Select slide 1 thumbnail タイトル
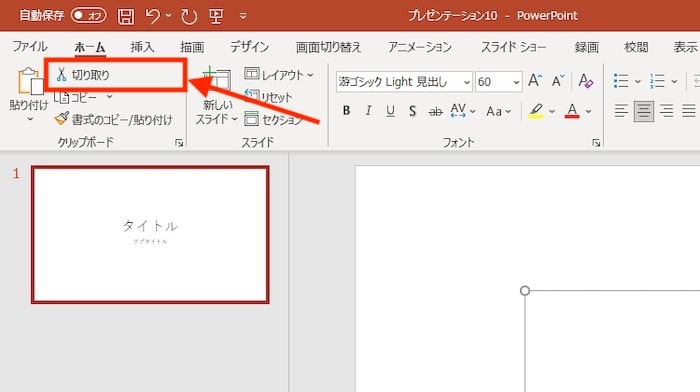 [150, 234]
